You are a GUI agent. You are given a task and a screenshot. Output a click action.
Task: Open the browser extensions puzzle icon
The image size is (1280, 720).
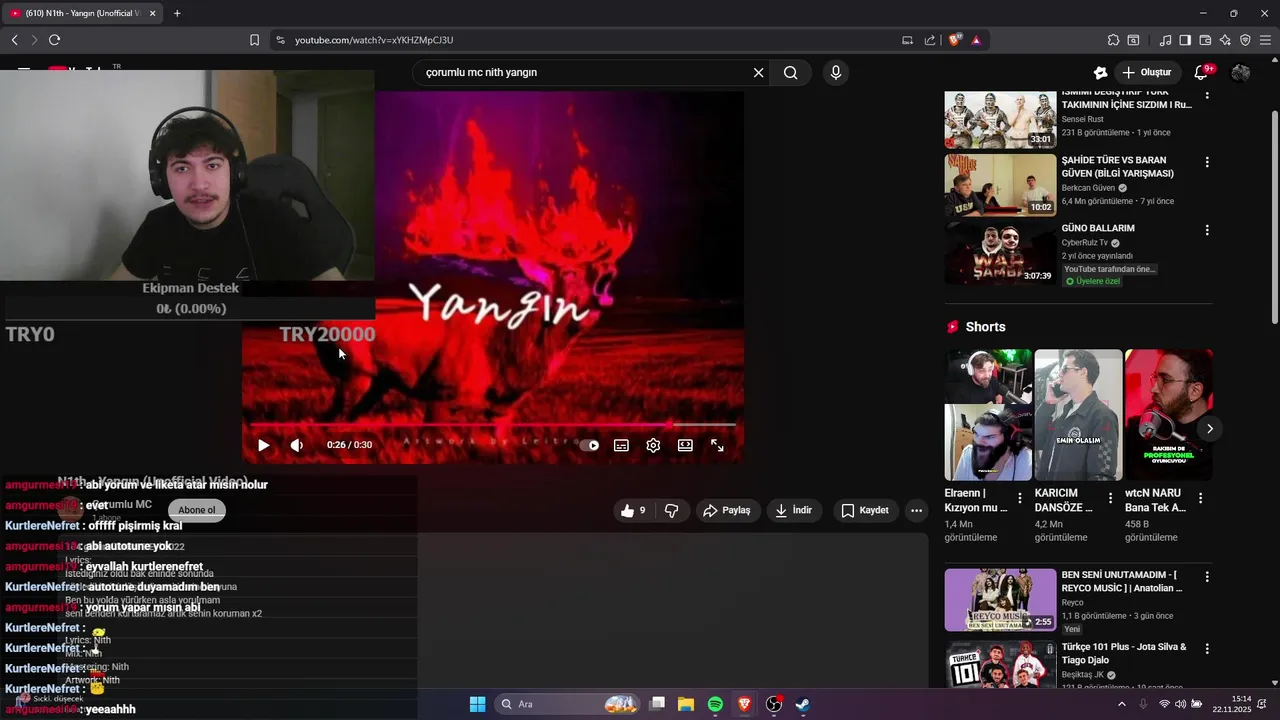[1113, 40]
